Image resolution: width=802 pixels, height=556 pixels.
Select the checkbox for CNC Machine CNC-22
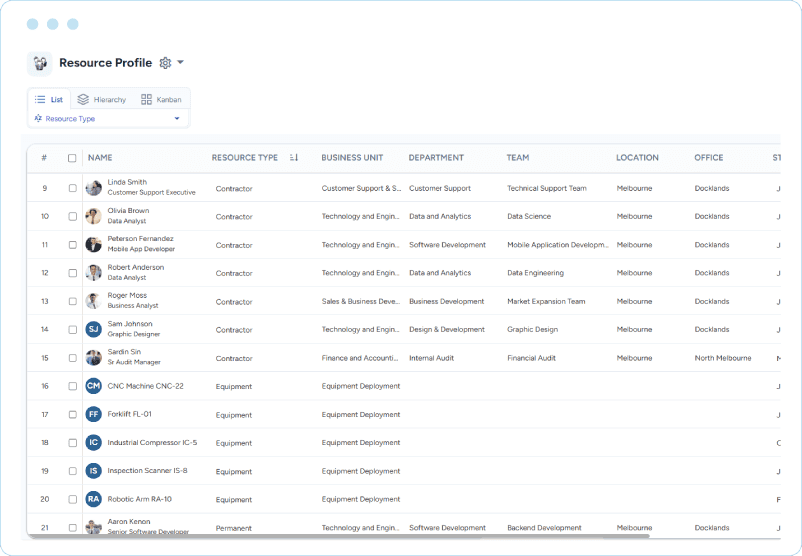(73, 386)
